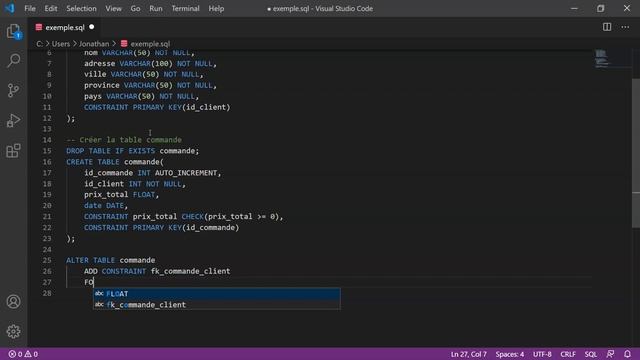Open the File menu
The width and height of the screenshot is (640, 360).
pos(30,9)
